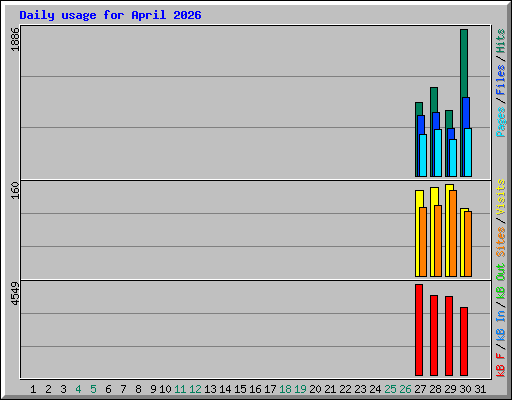Viewport: 512px width, 400px height.
Task: Click weekend day 4 on the x-axis
Action: 78,389
